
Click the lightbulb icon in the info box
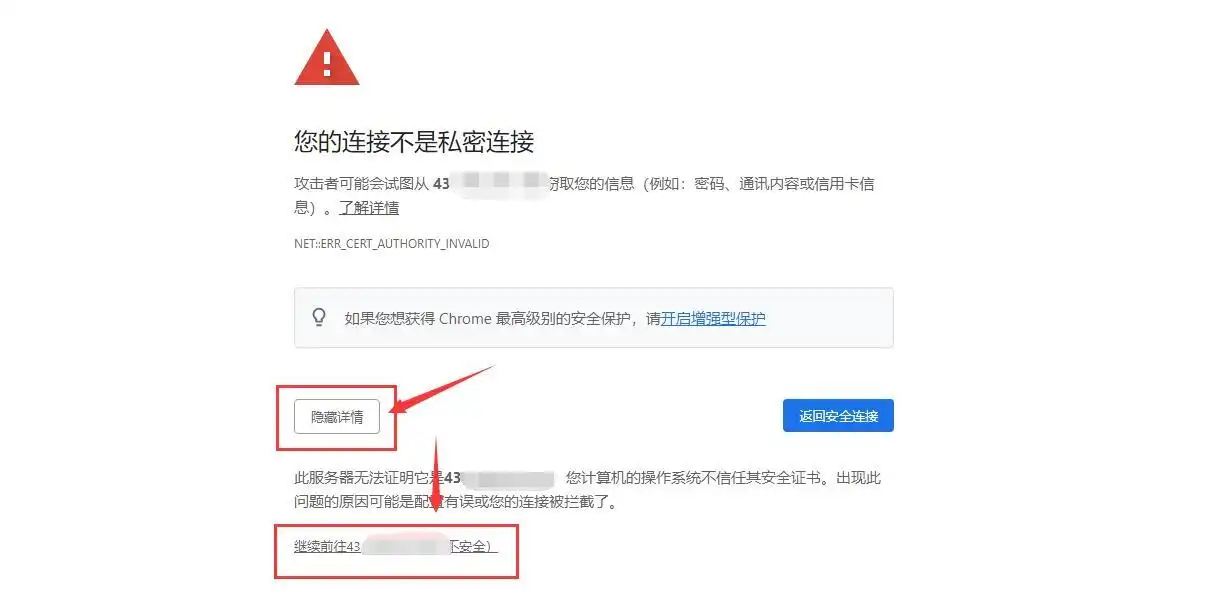319,318
